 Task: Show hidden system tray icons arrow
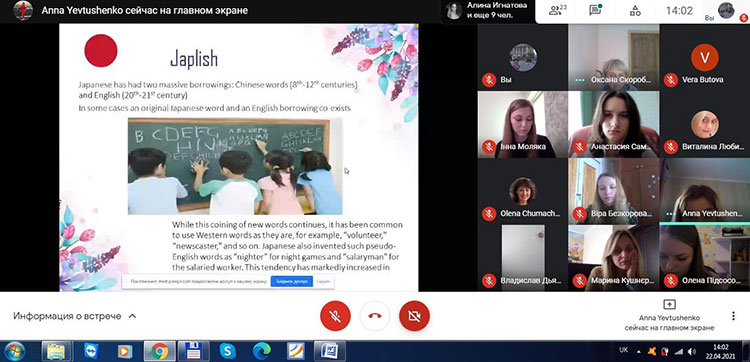pyautogui.click(x=638, y=351)
